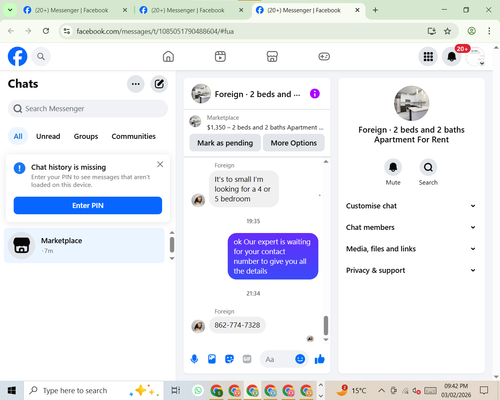
Task: Reload the page
Action: [x=46, y=31]
